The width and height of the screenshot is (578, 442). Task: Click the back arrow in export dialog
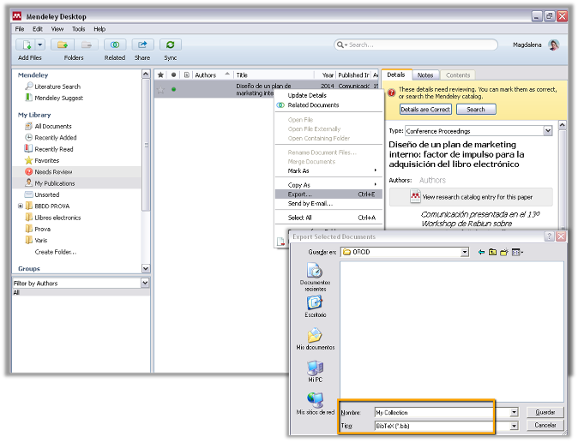click(x=481, y=252)
